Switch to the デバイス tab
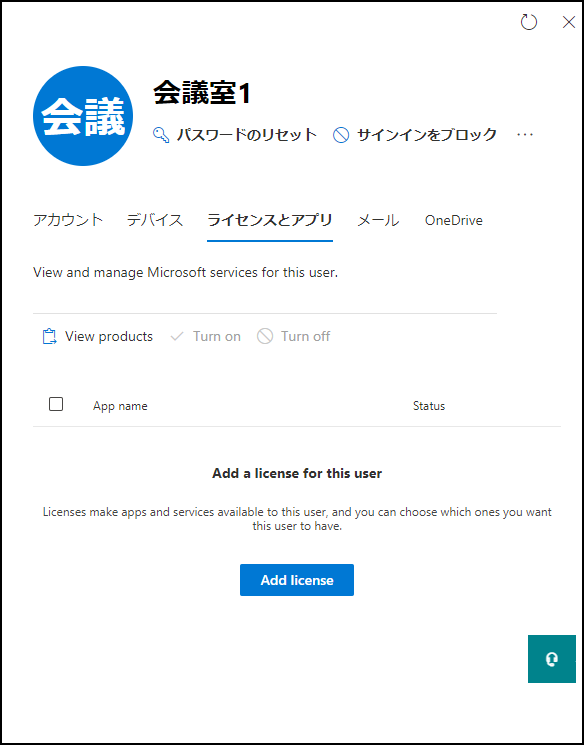Image resolution: width=584 pixels, height=745 pixels. (155, 220)
